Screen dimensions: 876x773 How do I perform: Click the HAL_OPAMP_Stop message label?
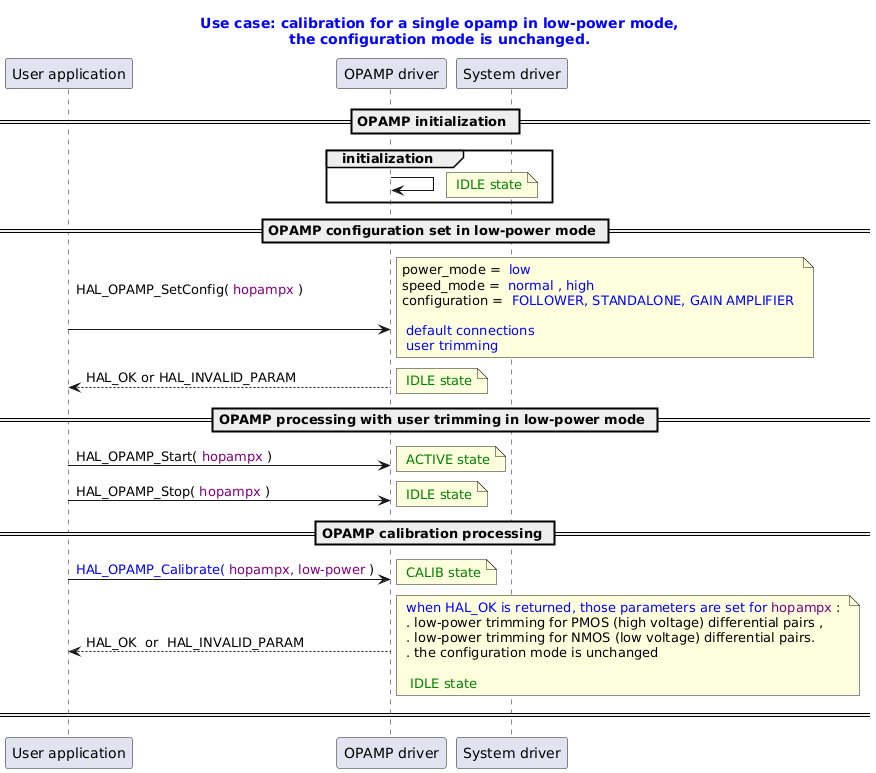(171, 491)
